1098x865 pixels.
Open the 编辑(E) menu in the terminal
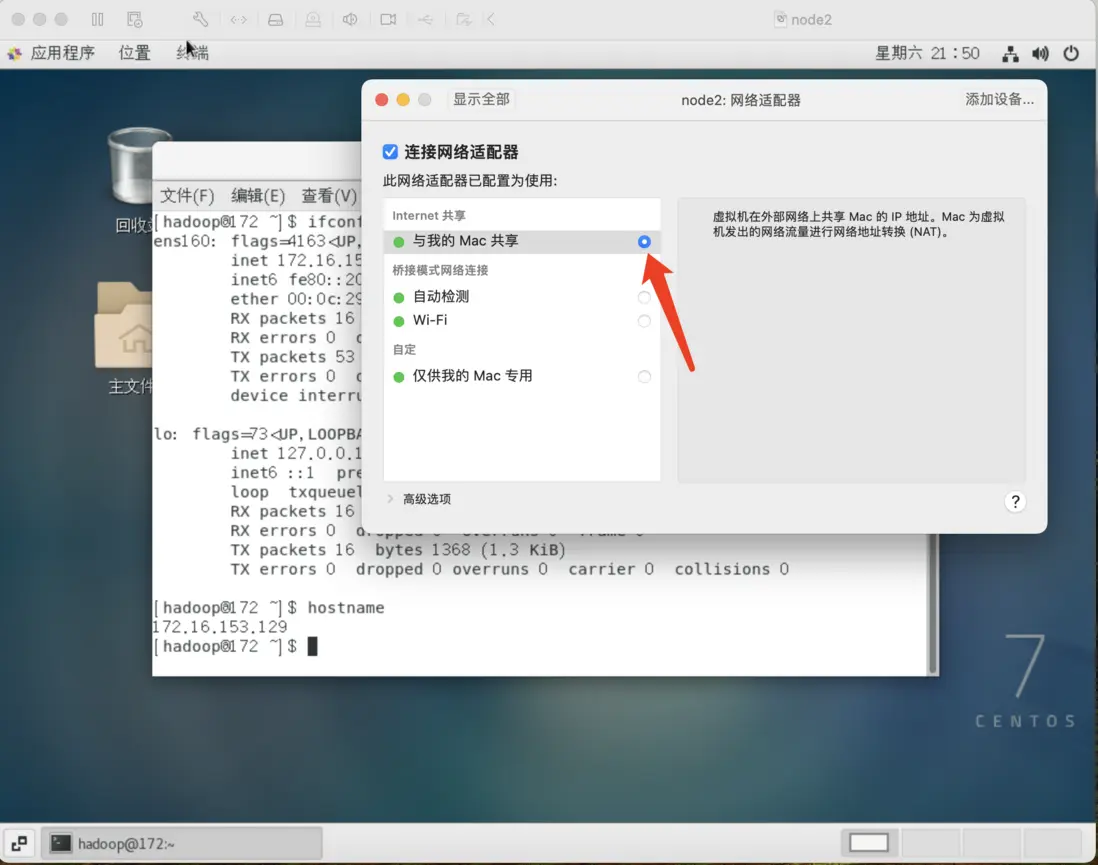tap(258, 195)
